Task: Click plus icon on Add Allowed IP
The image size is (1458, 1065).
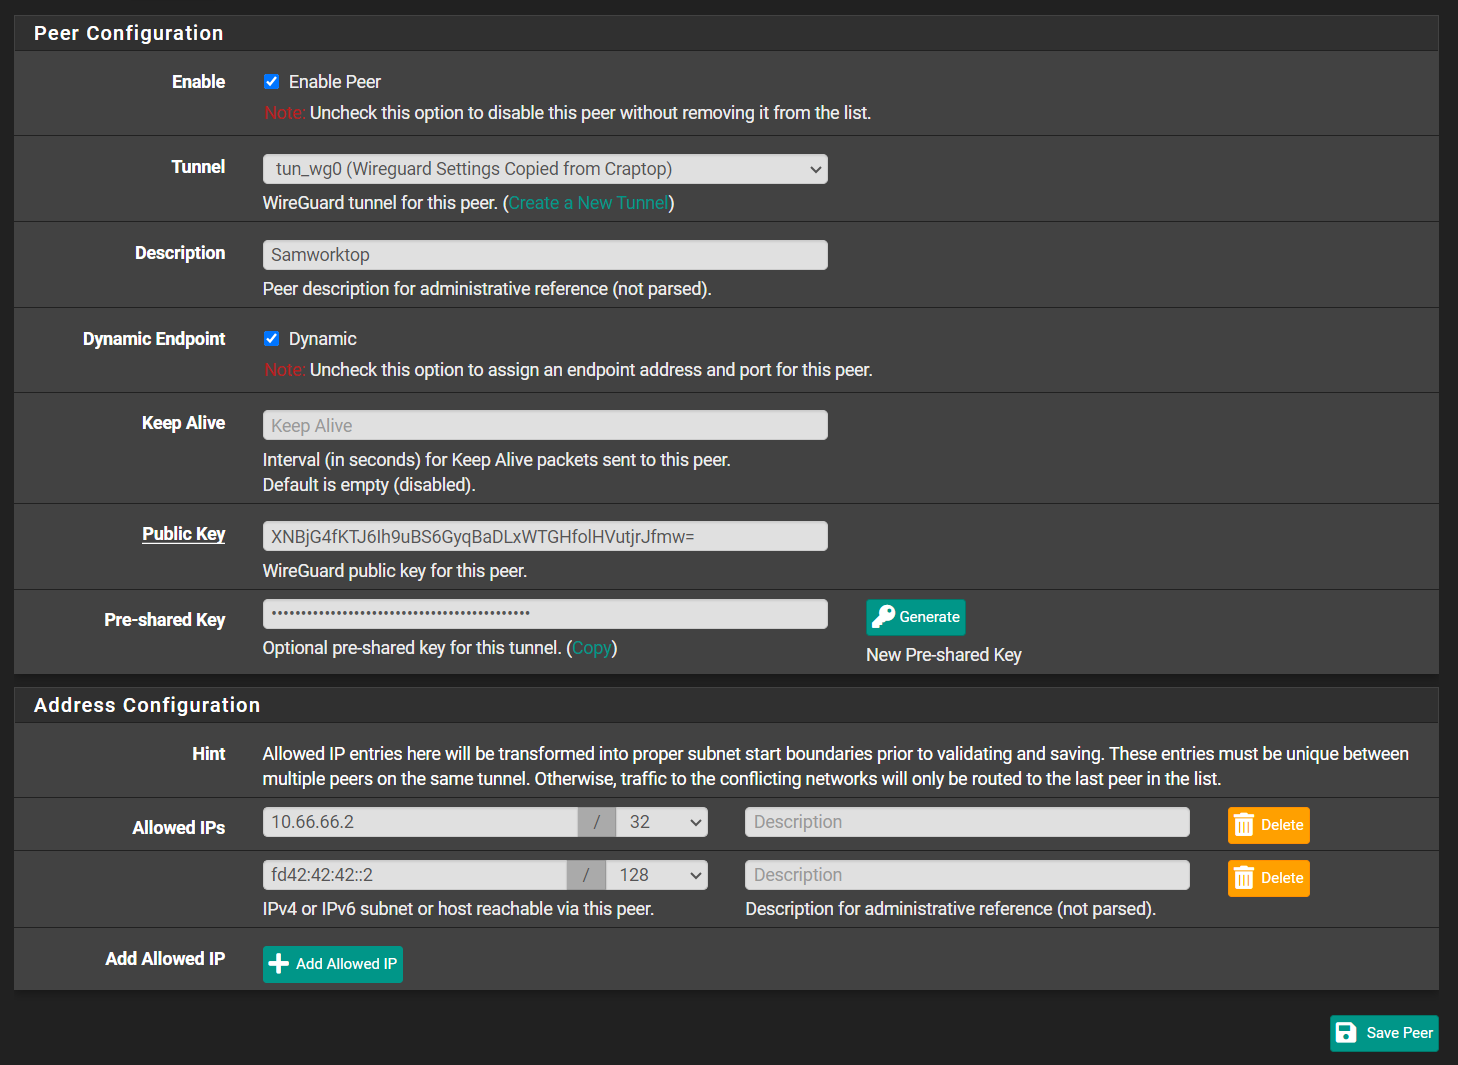Action: 279,964
